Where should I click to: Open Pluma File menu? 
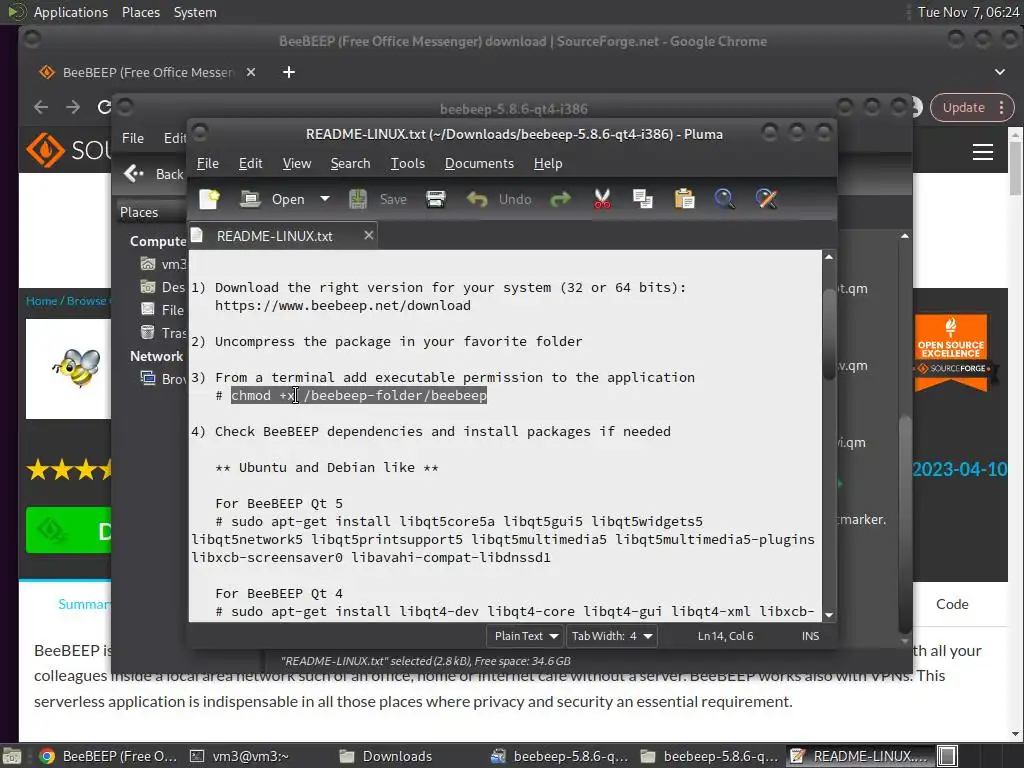208,163
